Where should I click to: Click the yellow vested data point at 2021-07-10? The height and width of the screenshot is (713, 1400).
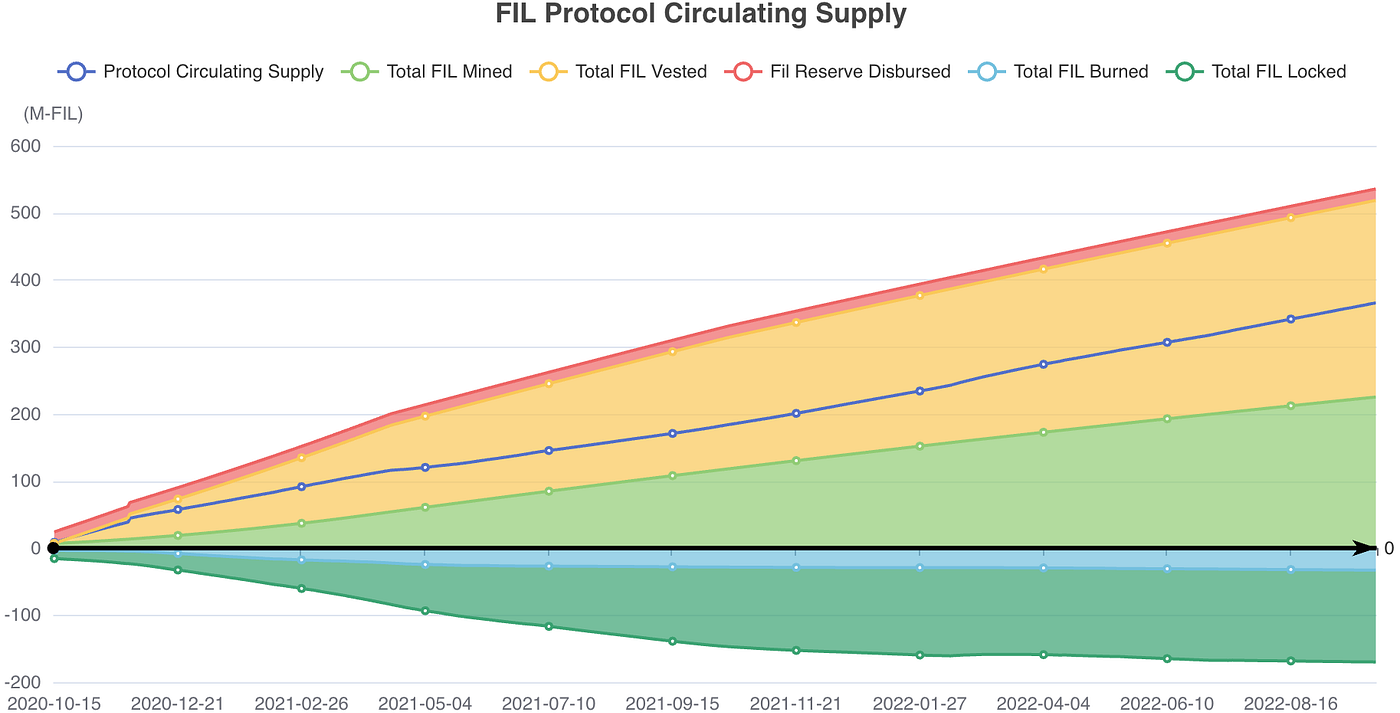pyautogui.click(x=549, y=383)
